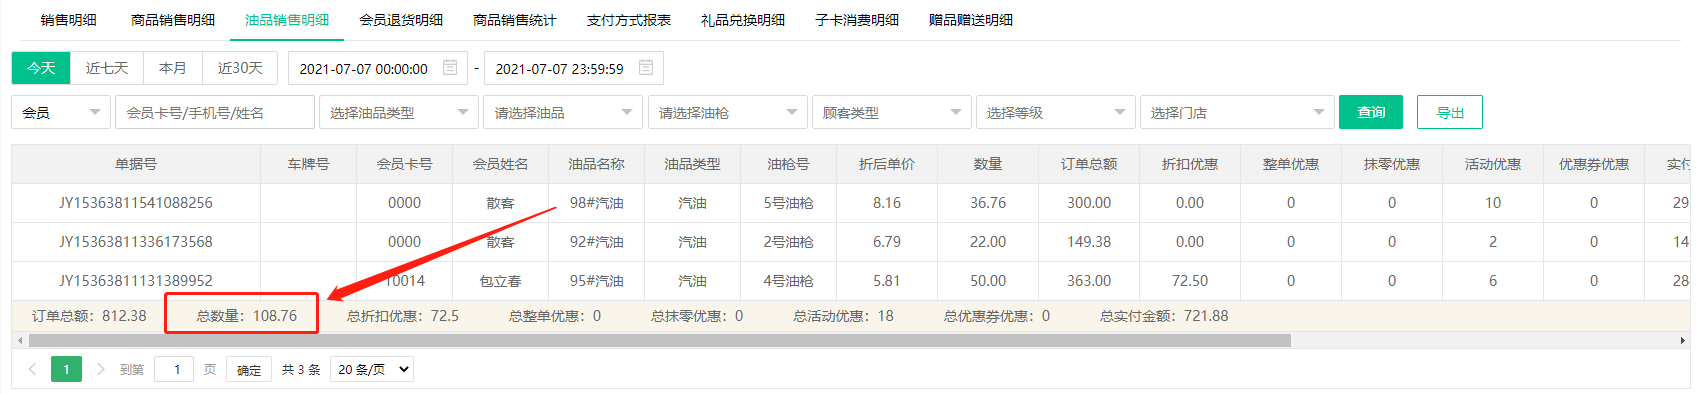Click 会员卡号 column header
The image size is (1701, 394).
(x=404, y=164)
